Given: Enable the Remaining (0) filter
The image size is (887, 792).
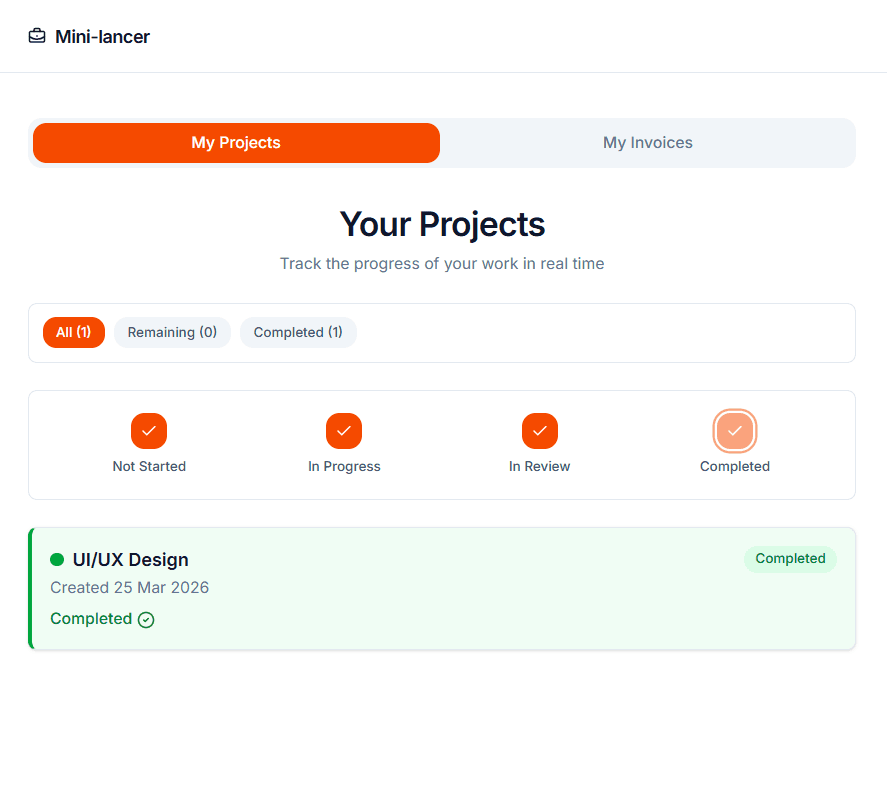Looking at the screenshot, I should point(172,332).
